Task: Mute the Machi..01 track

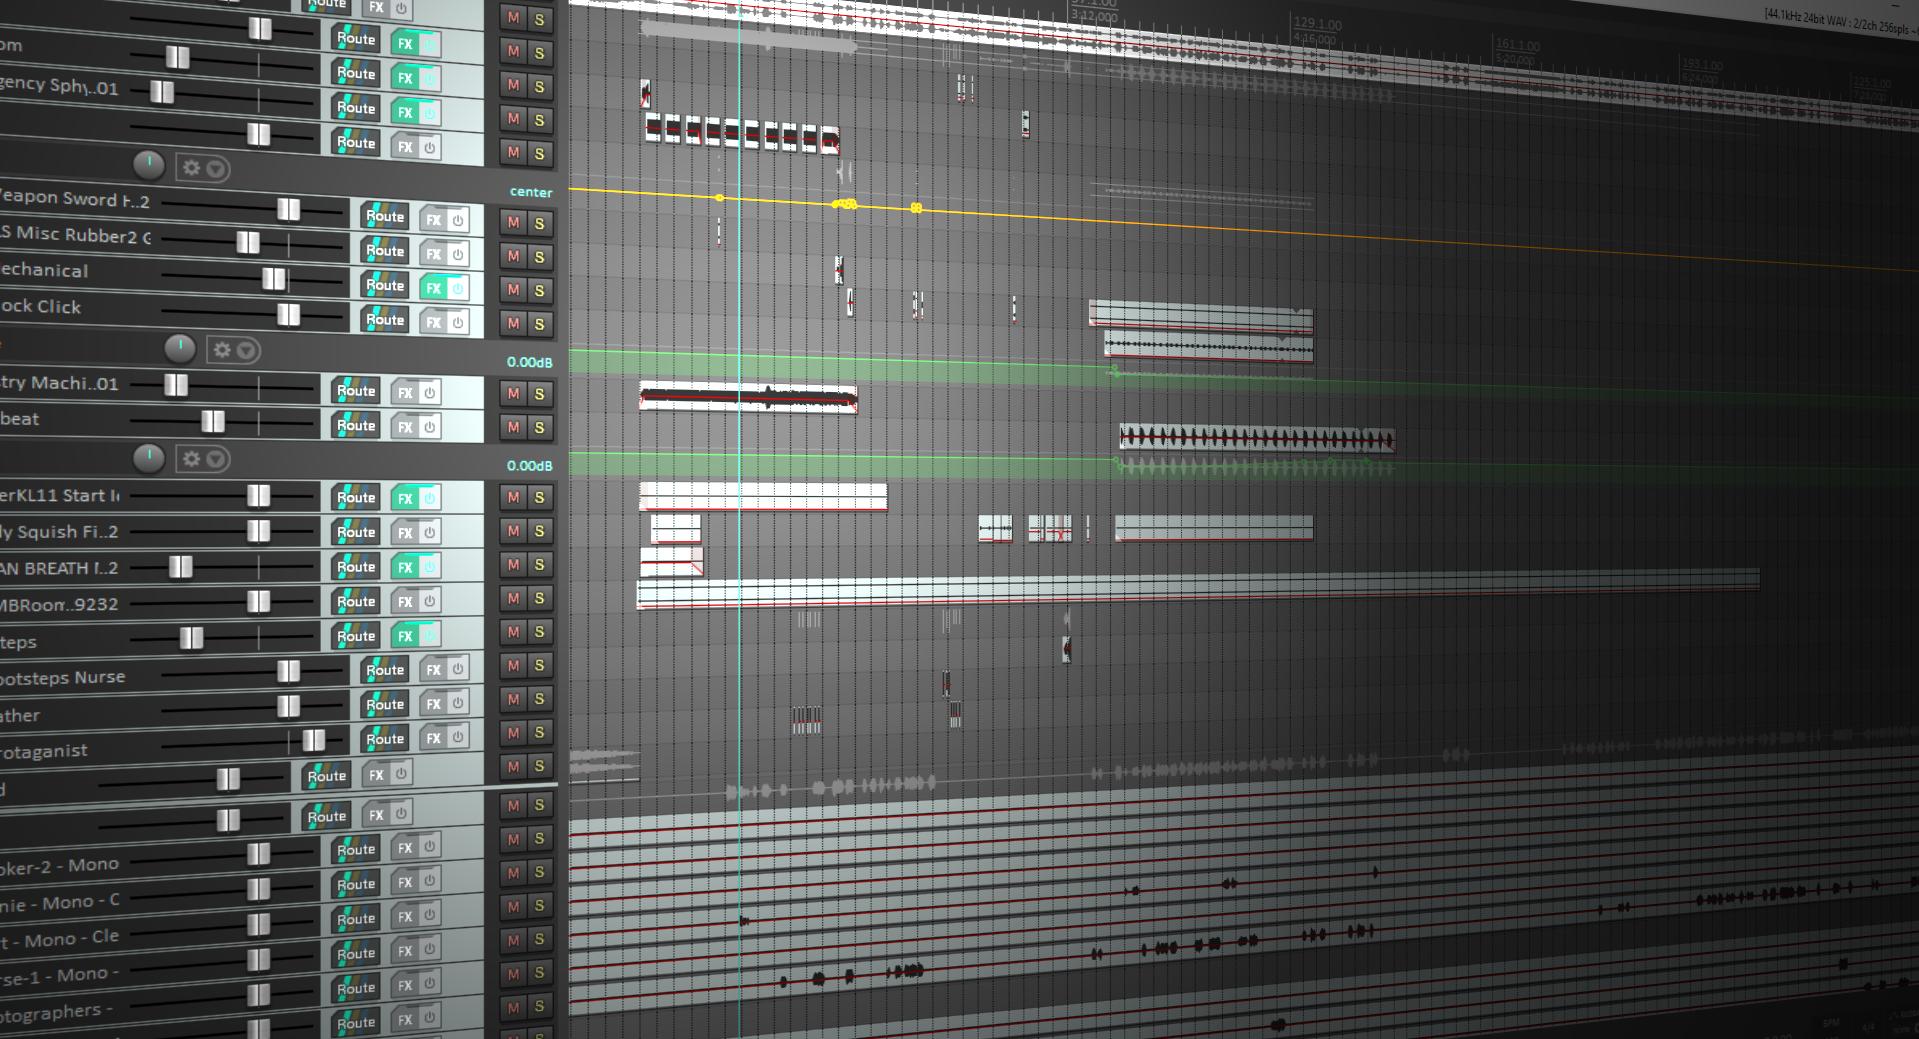Action: 513,393
